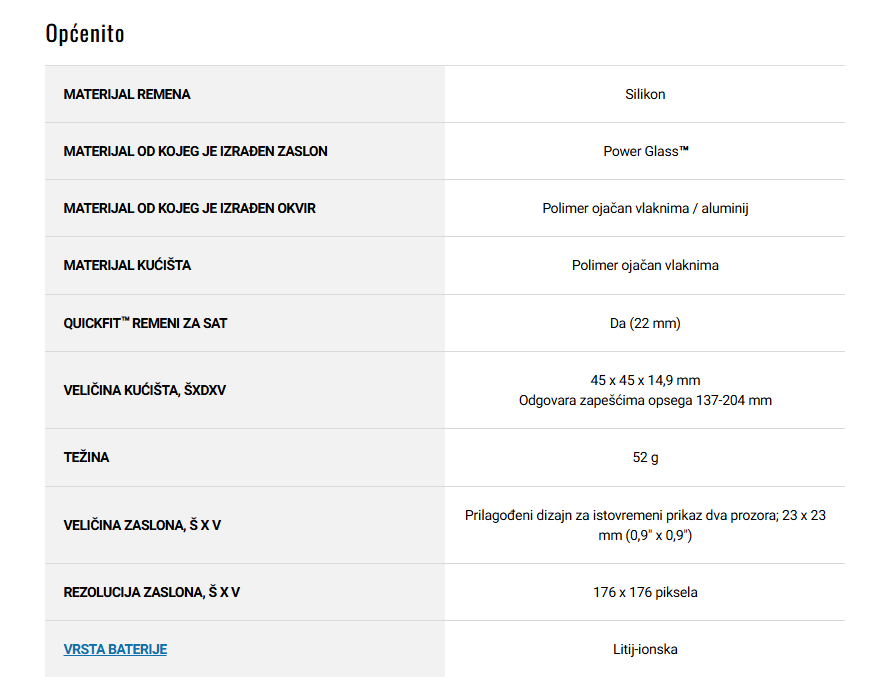The height and width of the screenshot is (677, 875).
Task: Click the MATERIJAL KUĆIŠTA label
Action: (127, 265)
